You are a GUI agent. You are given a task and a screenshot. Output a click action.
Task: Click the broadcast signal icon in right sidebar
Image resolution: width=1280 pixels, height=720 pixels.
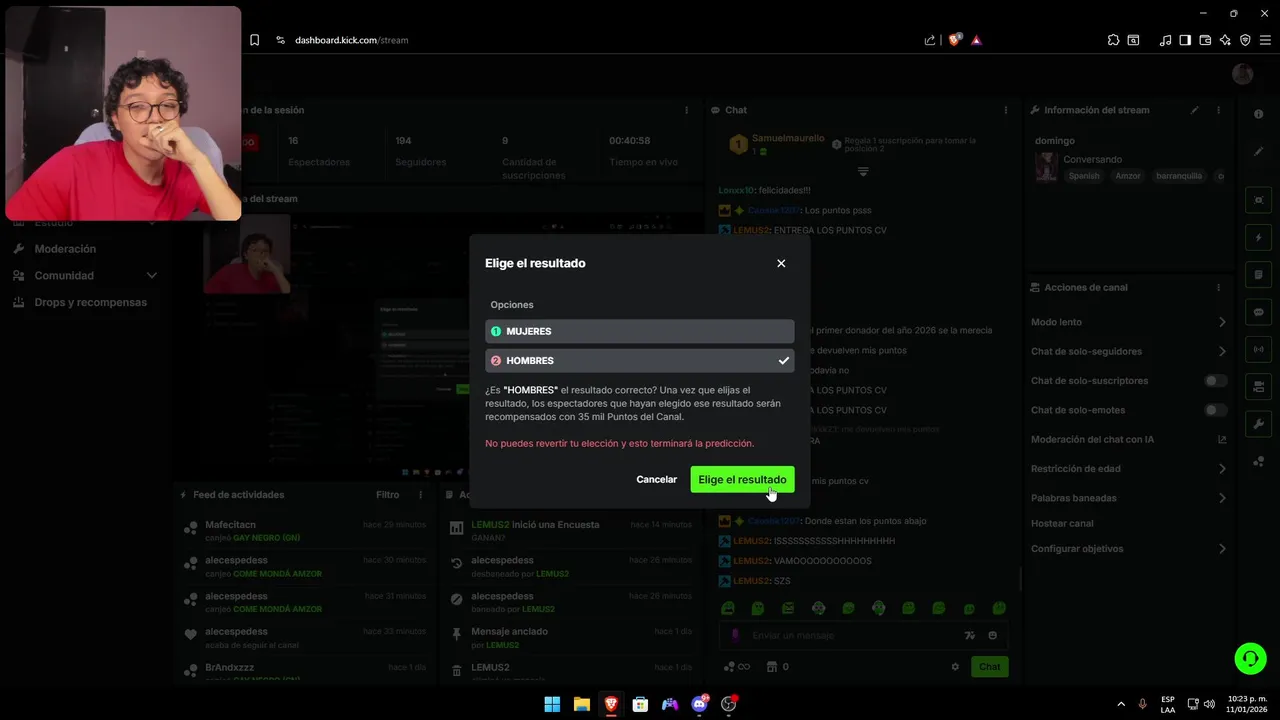1259,349
